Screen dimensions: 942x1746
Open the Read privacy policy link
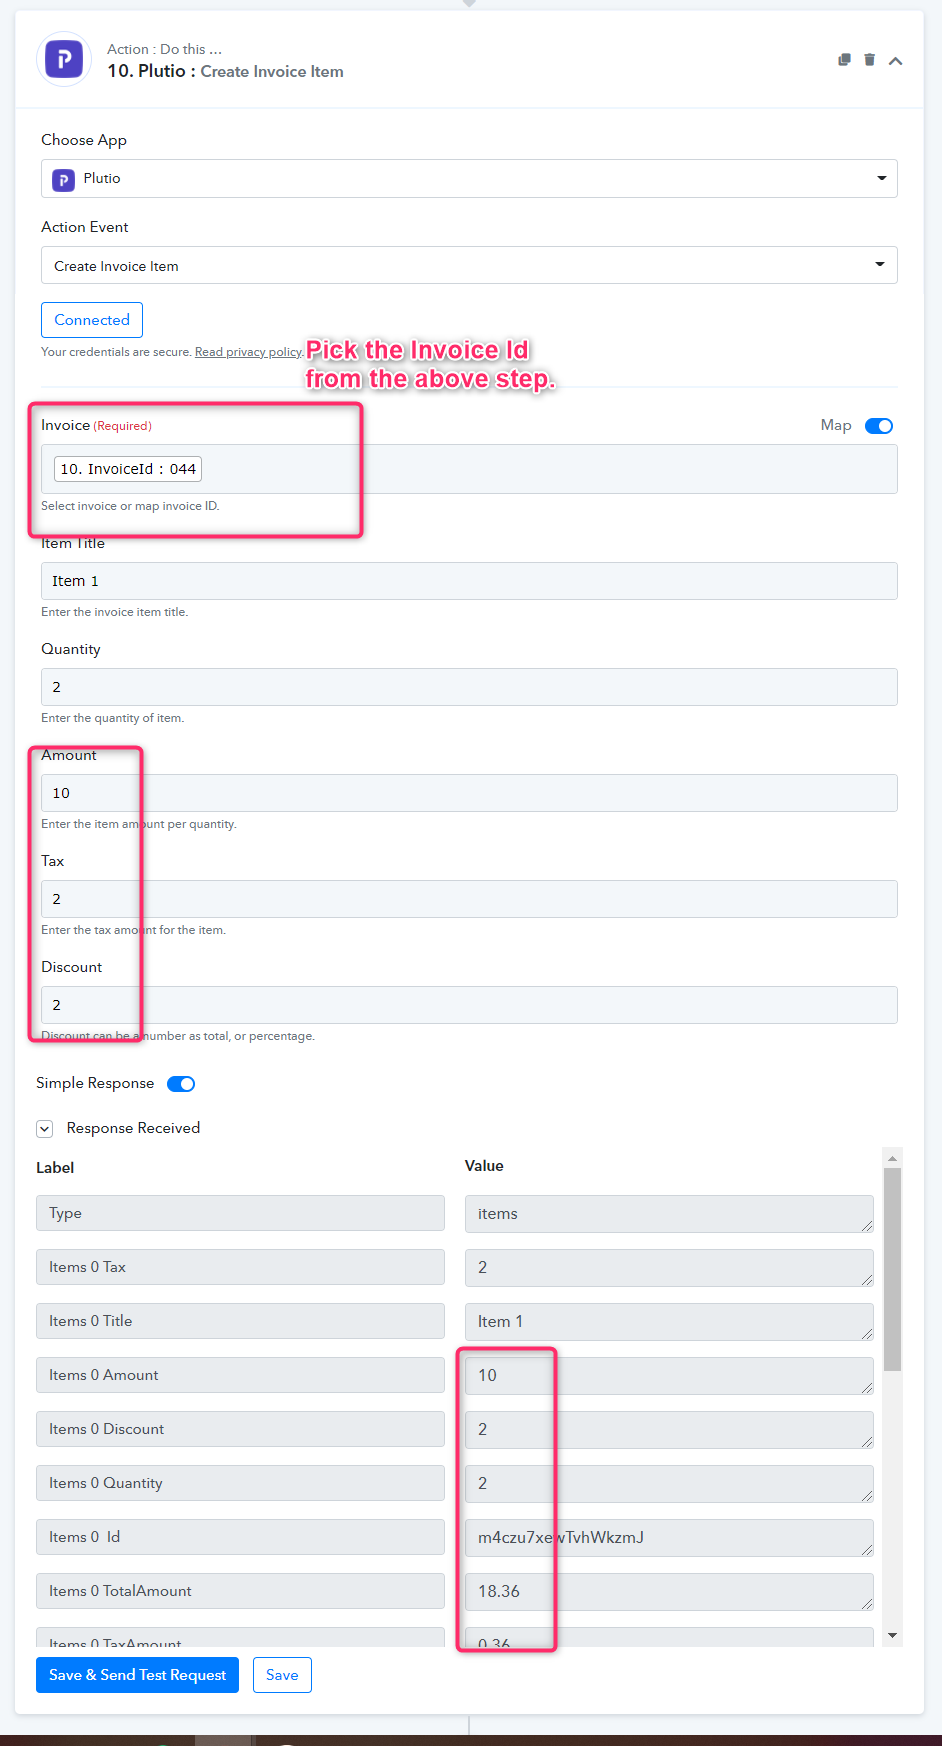(x=248, y=352)
